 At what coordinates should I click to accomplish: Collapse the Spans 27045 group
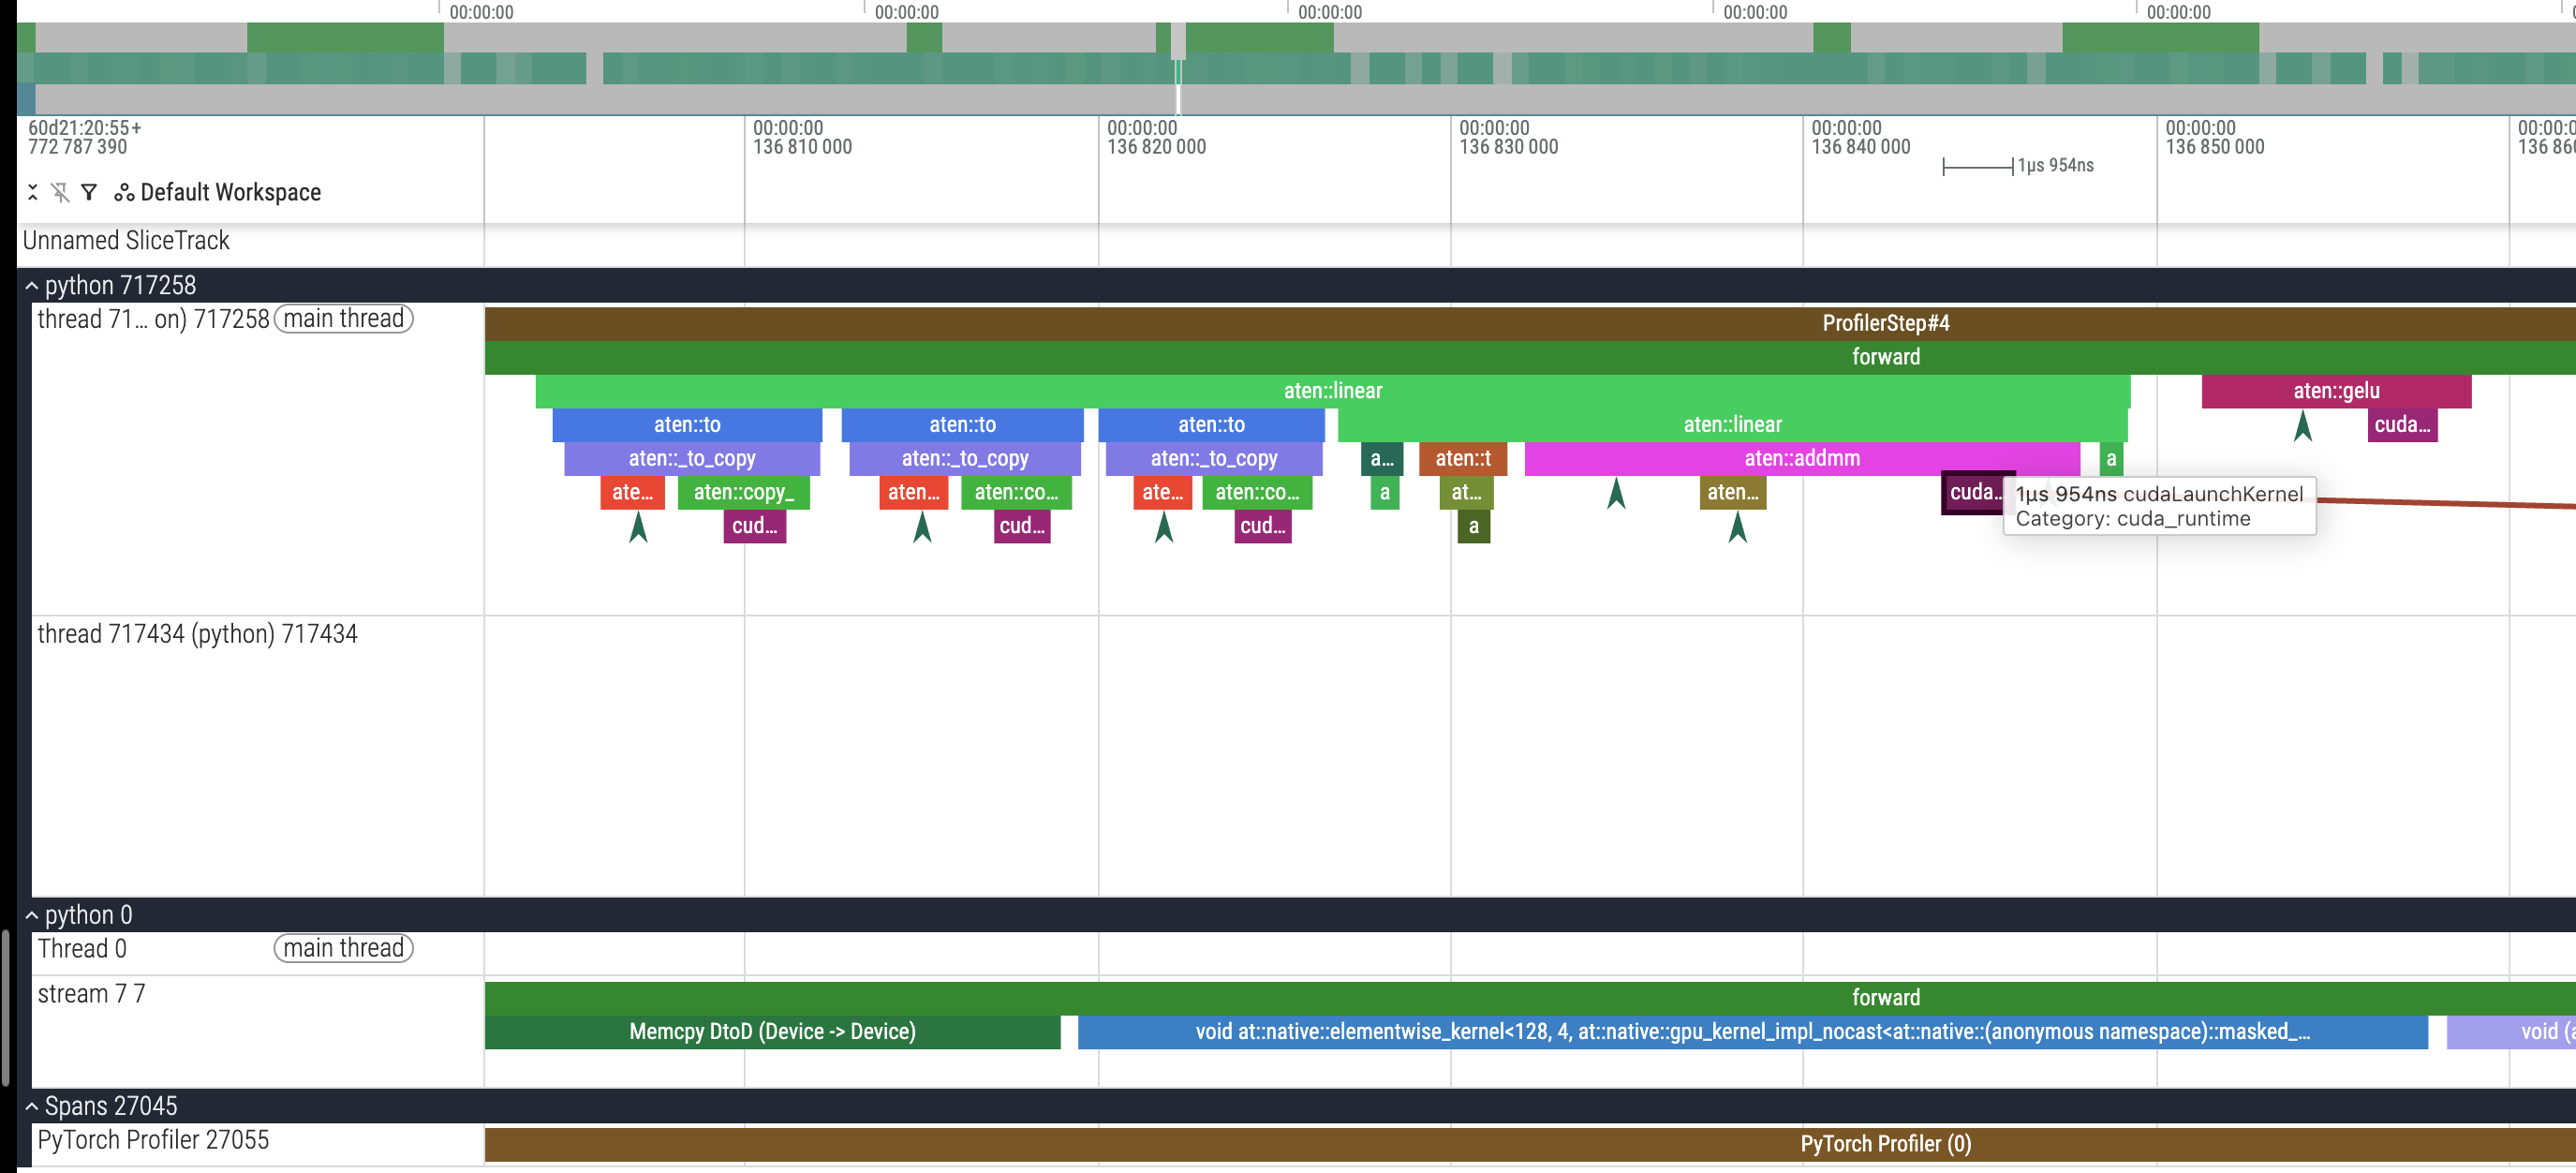pos(32,1106)
